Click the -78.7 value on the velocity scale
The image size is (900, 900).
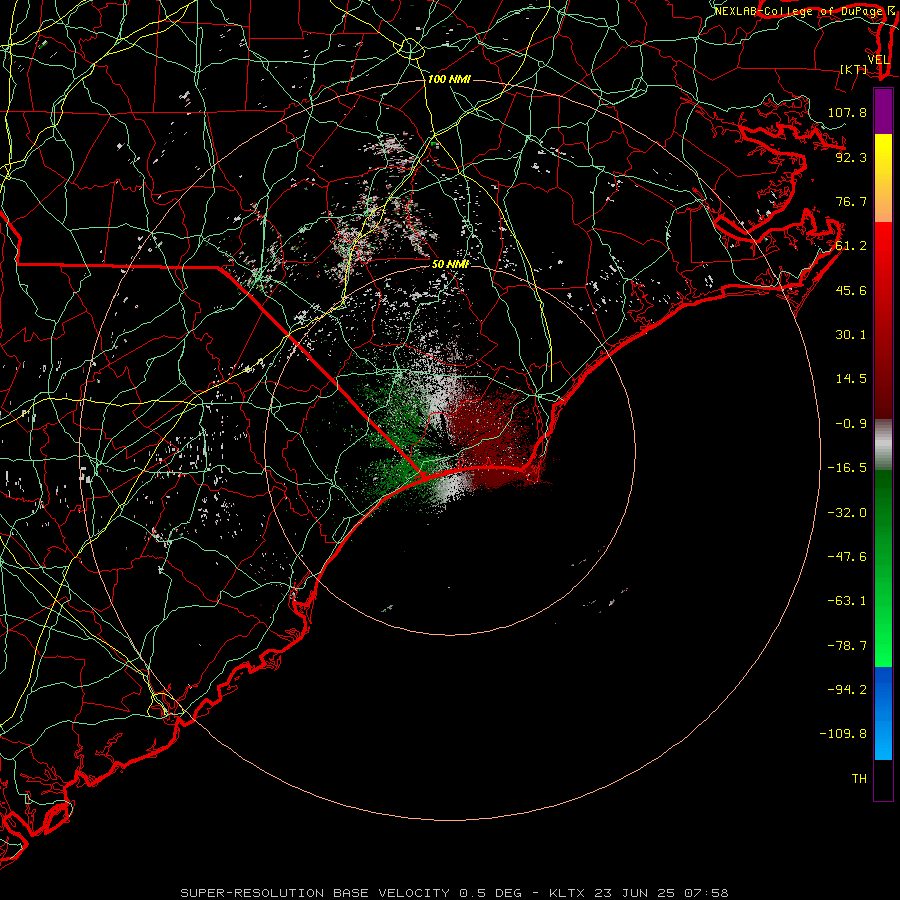click(847, 646)
